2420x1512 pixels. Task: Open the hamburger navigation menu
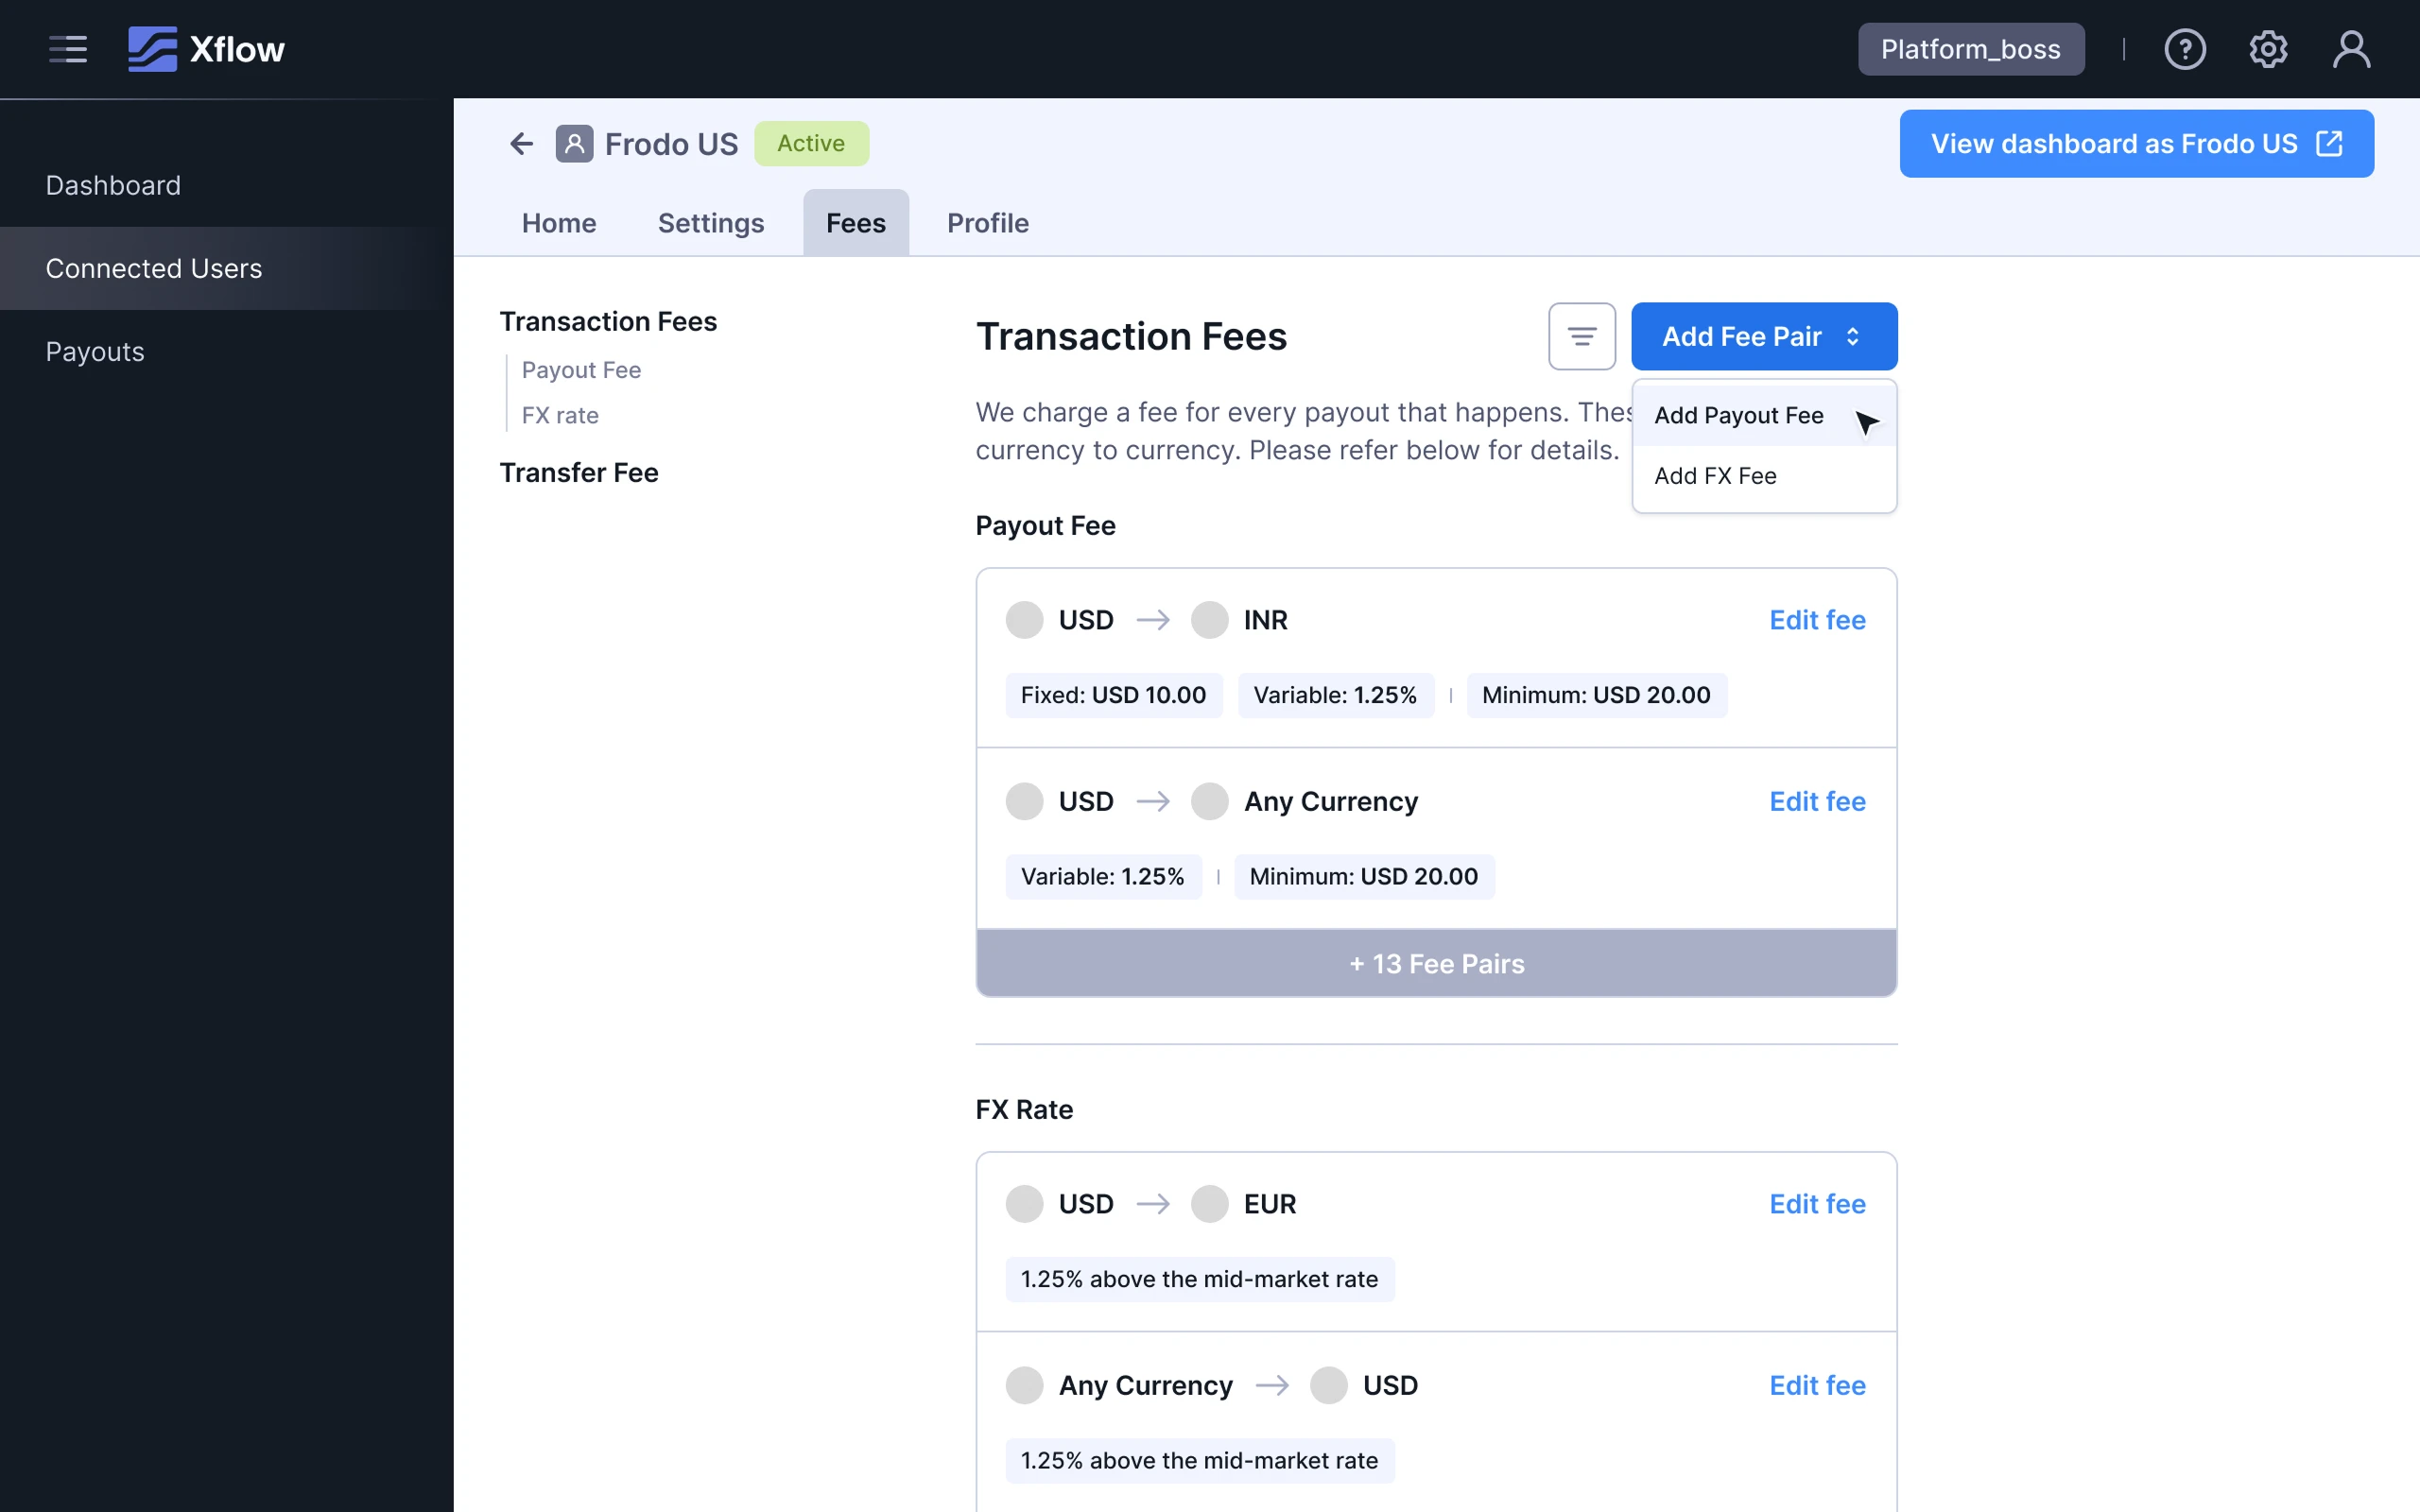67,48
